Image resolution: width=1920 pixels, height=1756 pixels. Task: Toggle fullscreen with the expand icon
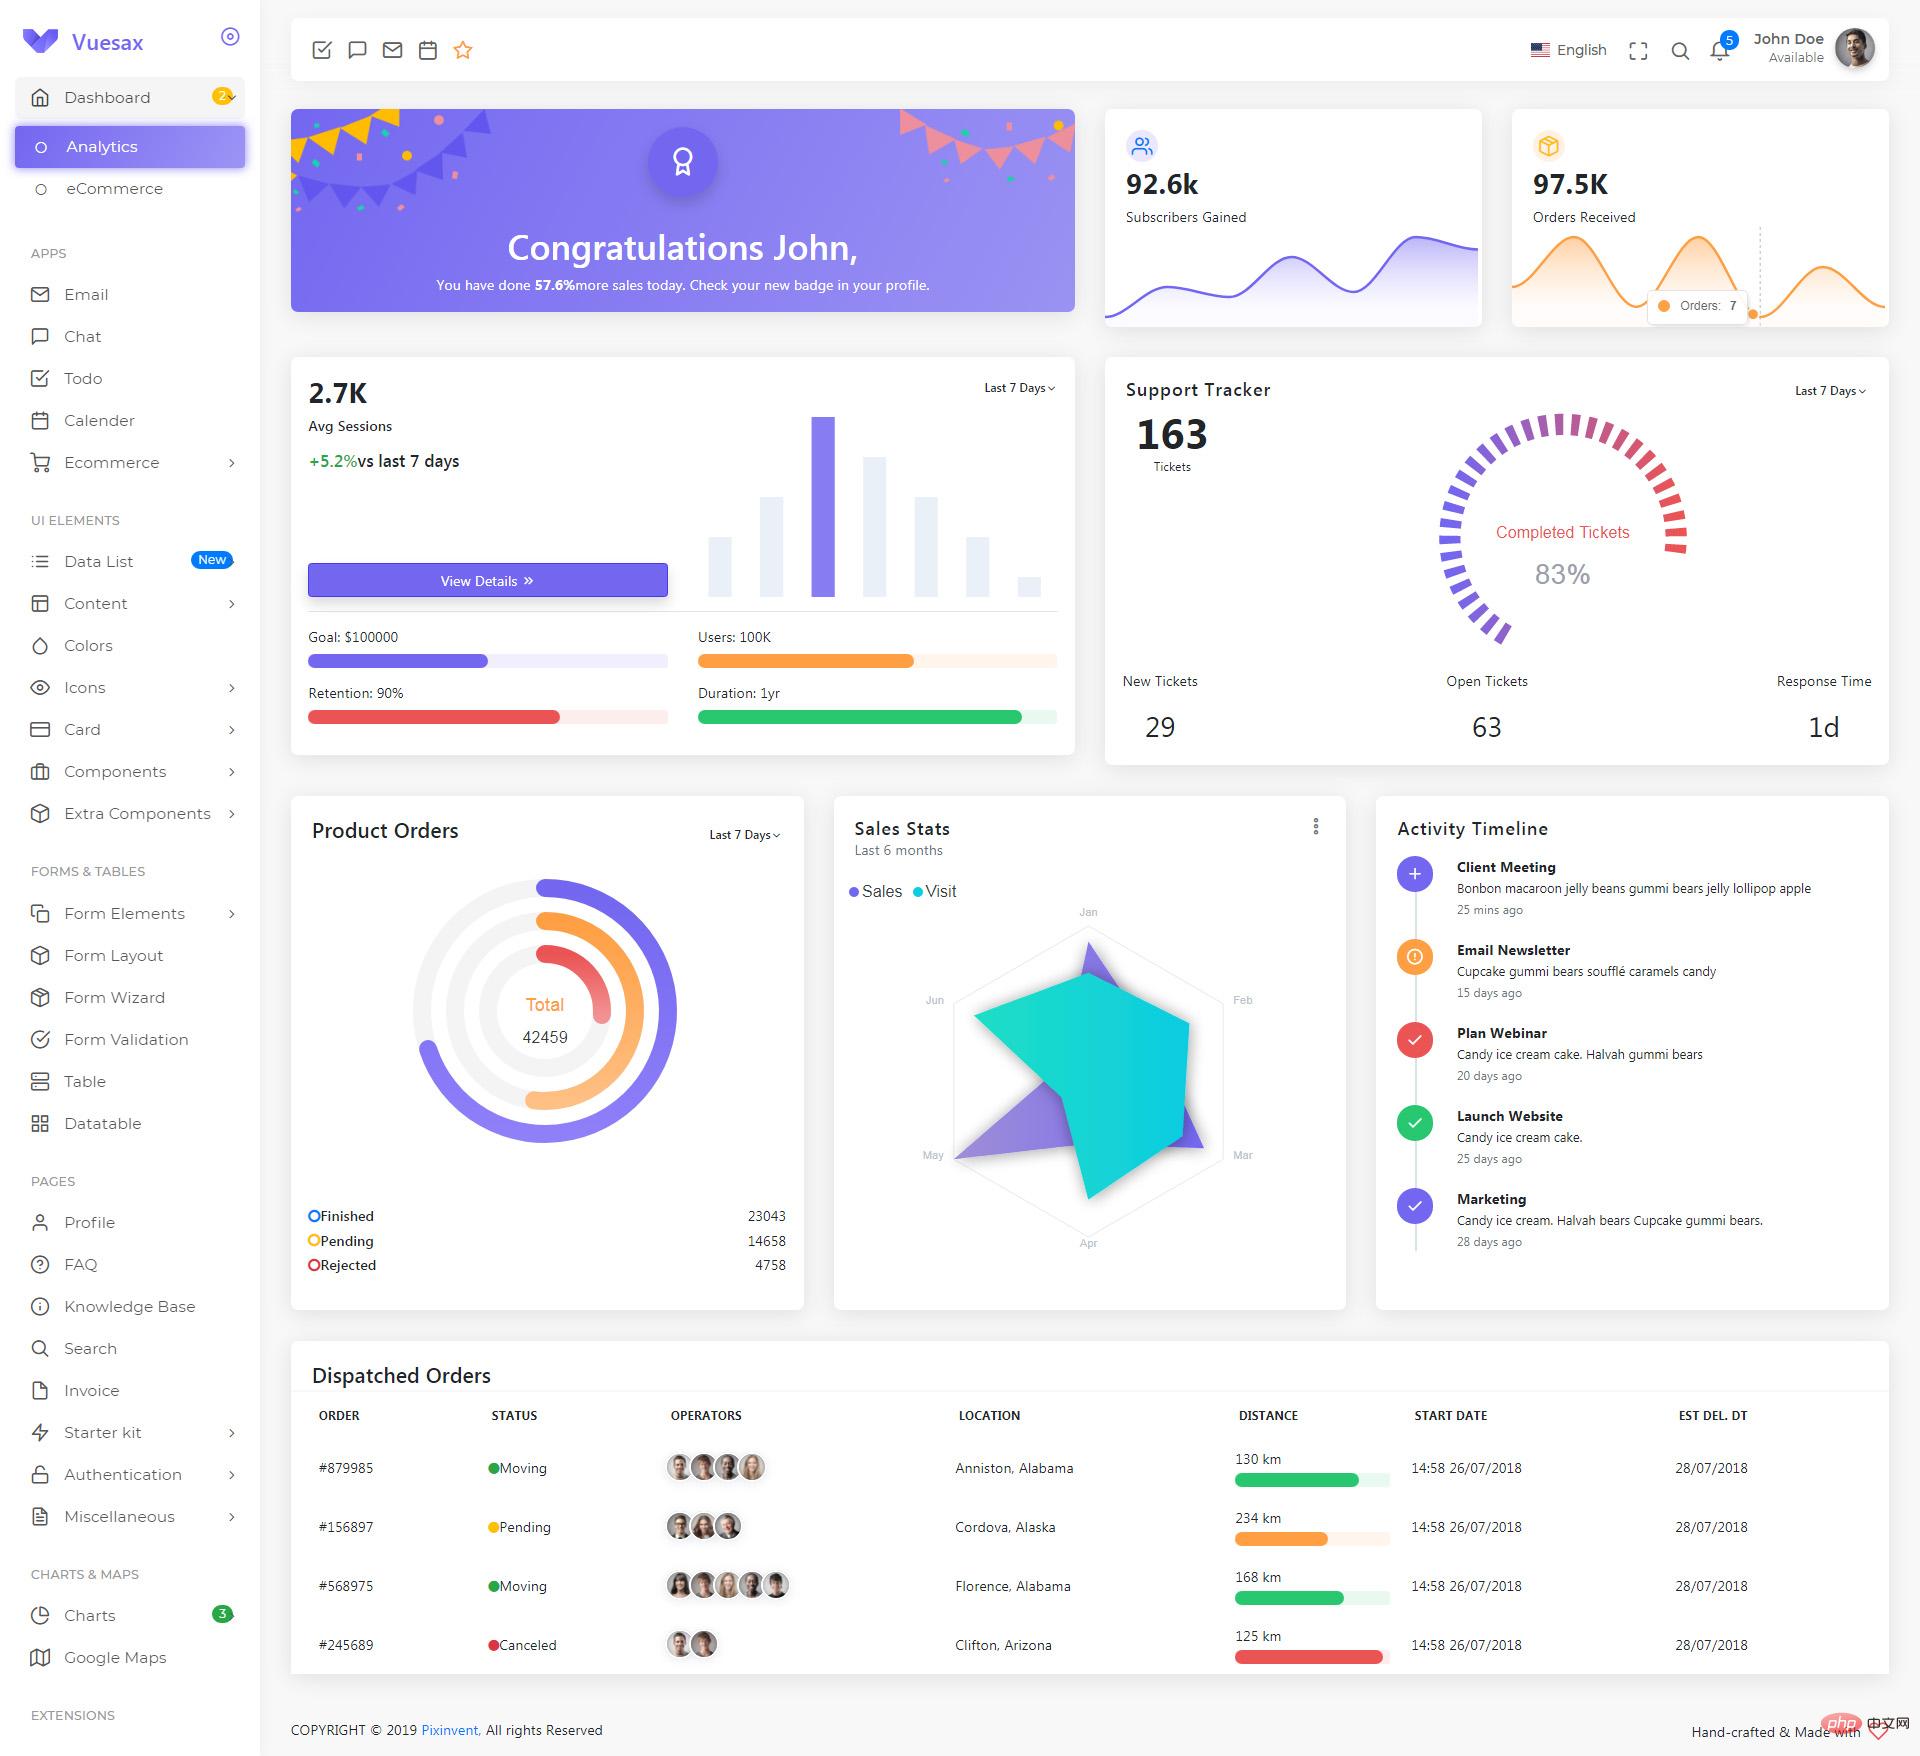(1638, 51)
